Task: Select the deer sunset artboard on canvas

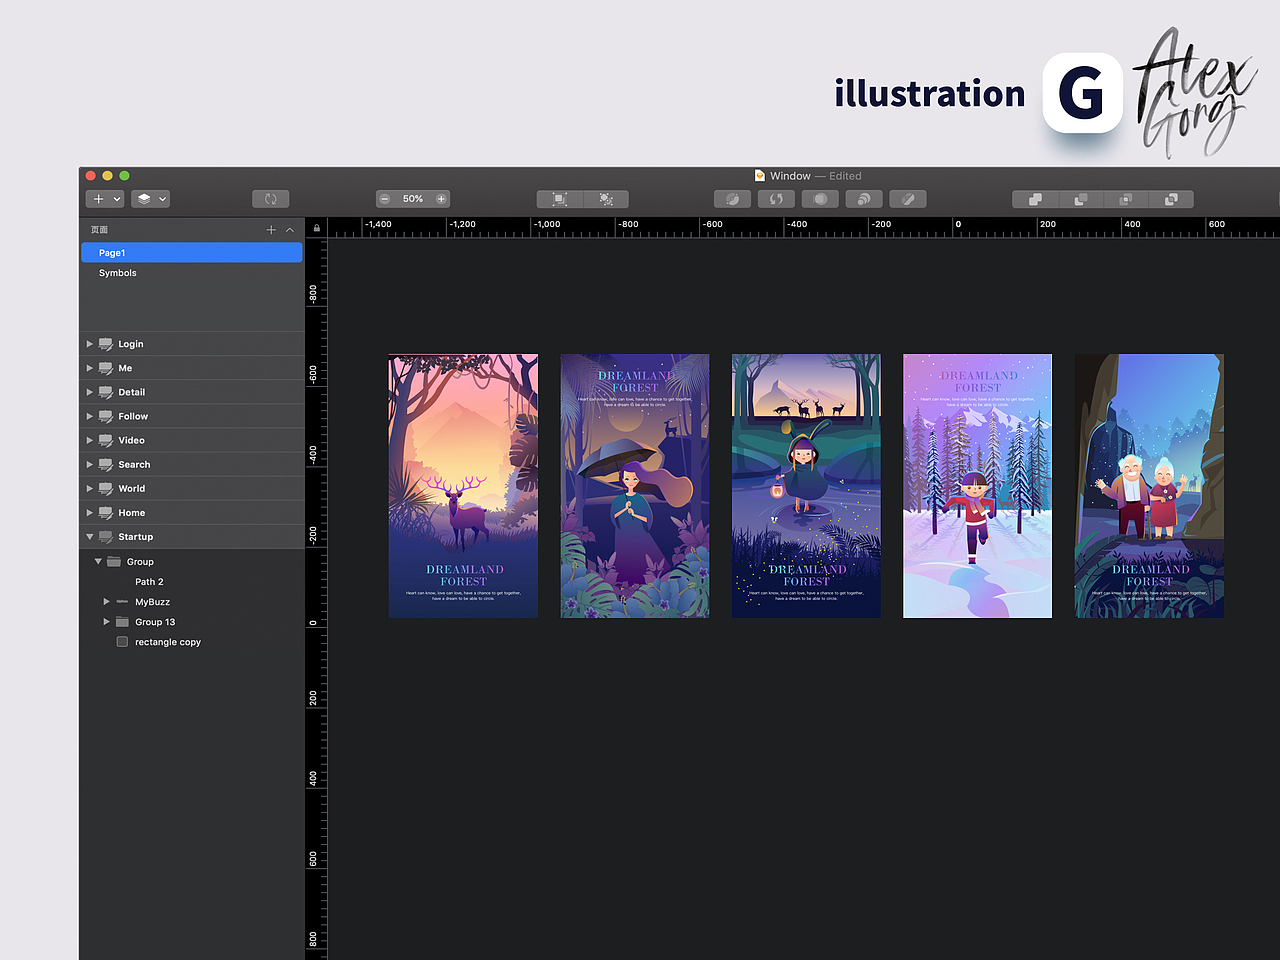Action: (x=463, y=486)
